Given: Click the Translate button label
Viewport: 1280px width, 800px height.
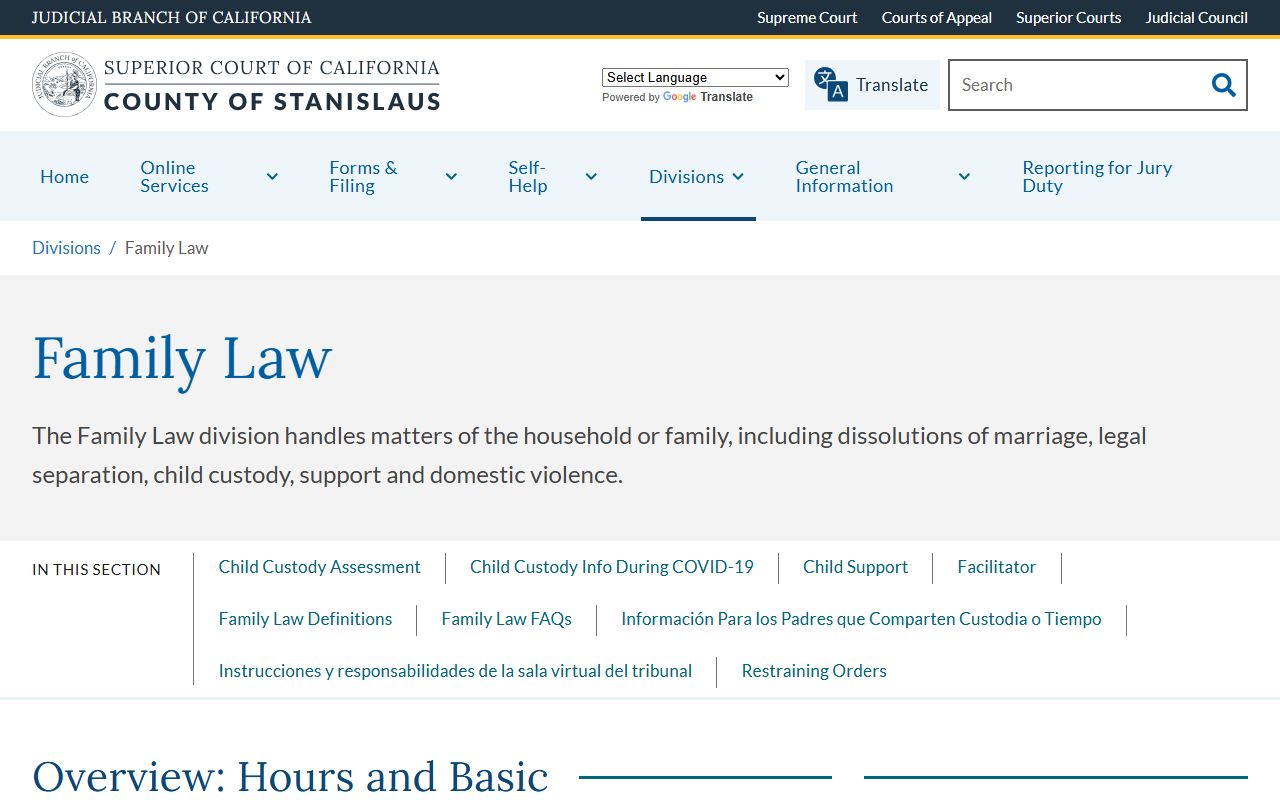Looking at the screenshot, I should coord(892,85).
